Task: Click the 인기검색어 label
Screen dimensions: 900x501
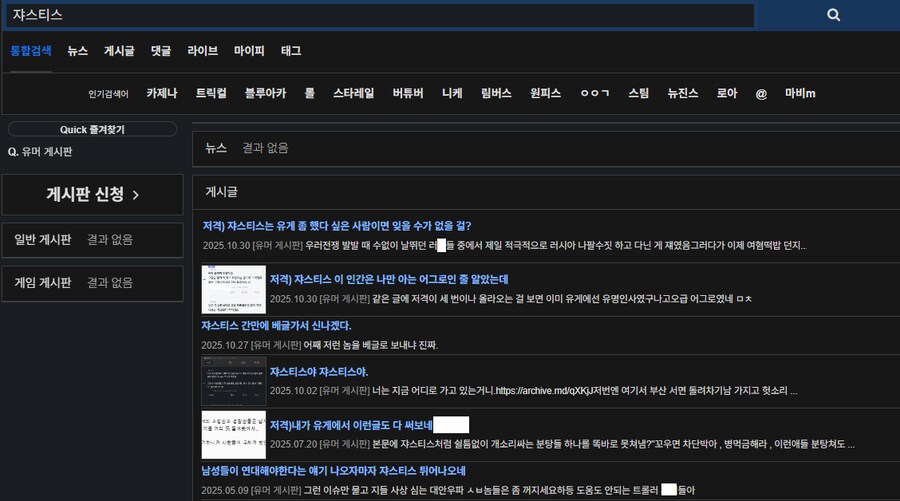Action: pyautogui.click(x=108, y=94)
